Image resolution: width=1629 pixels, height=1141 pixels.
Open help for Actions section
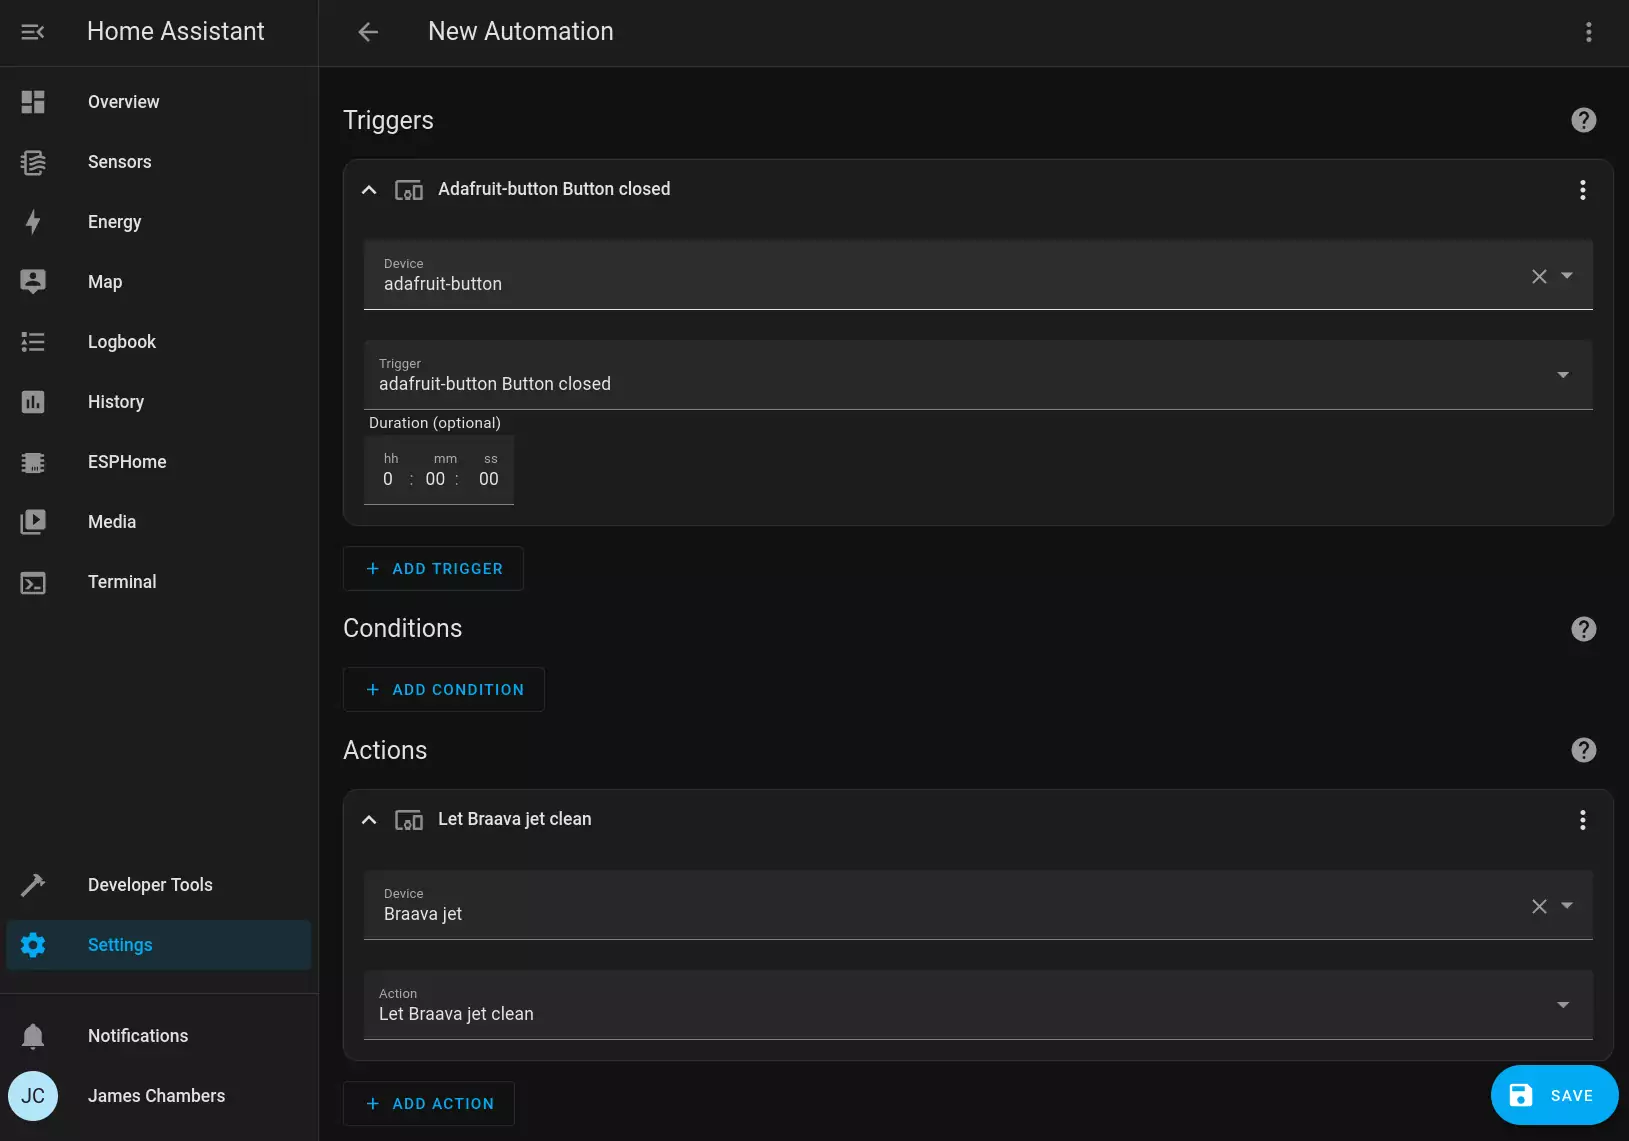[1583, 750]
